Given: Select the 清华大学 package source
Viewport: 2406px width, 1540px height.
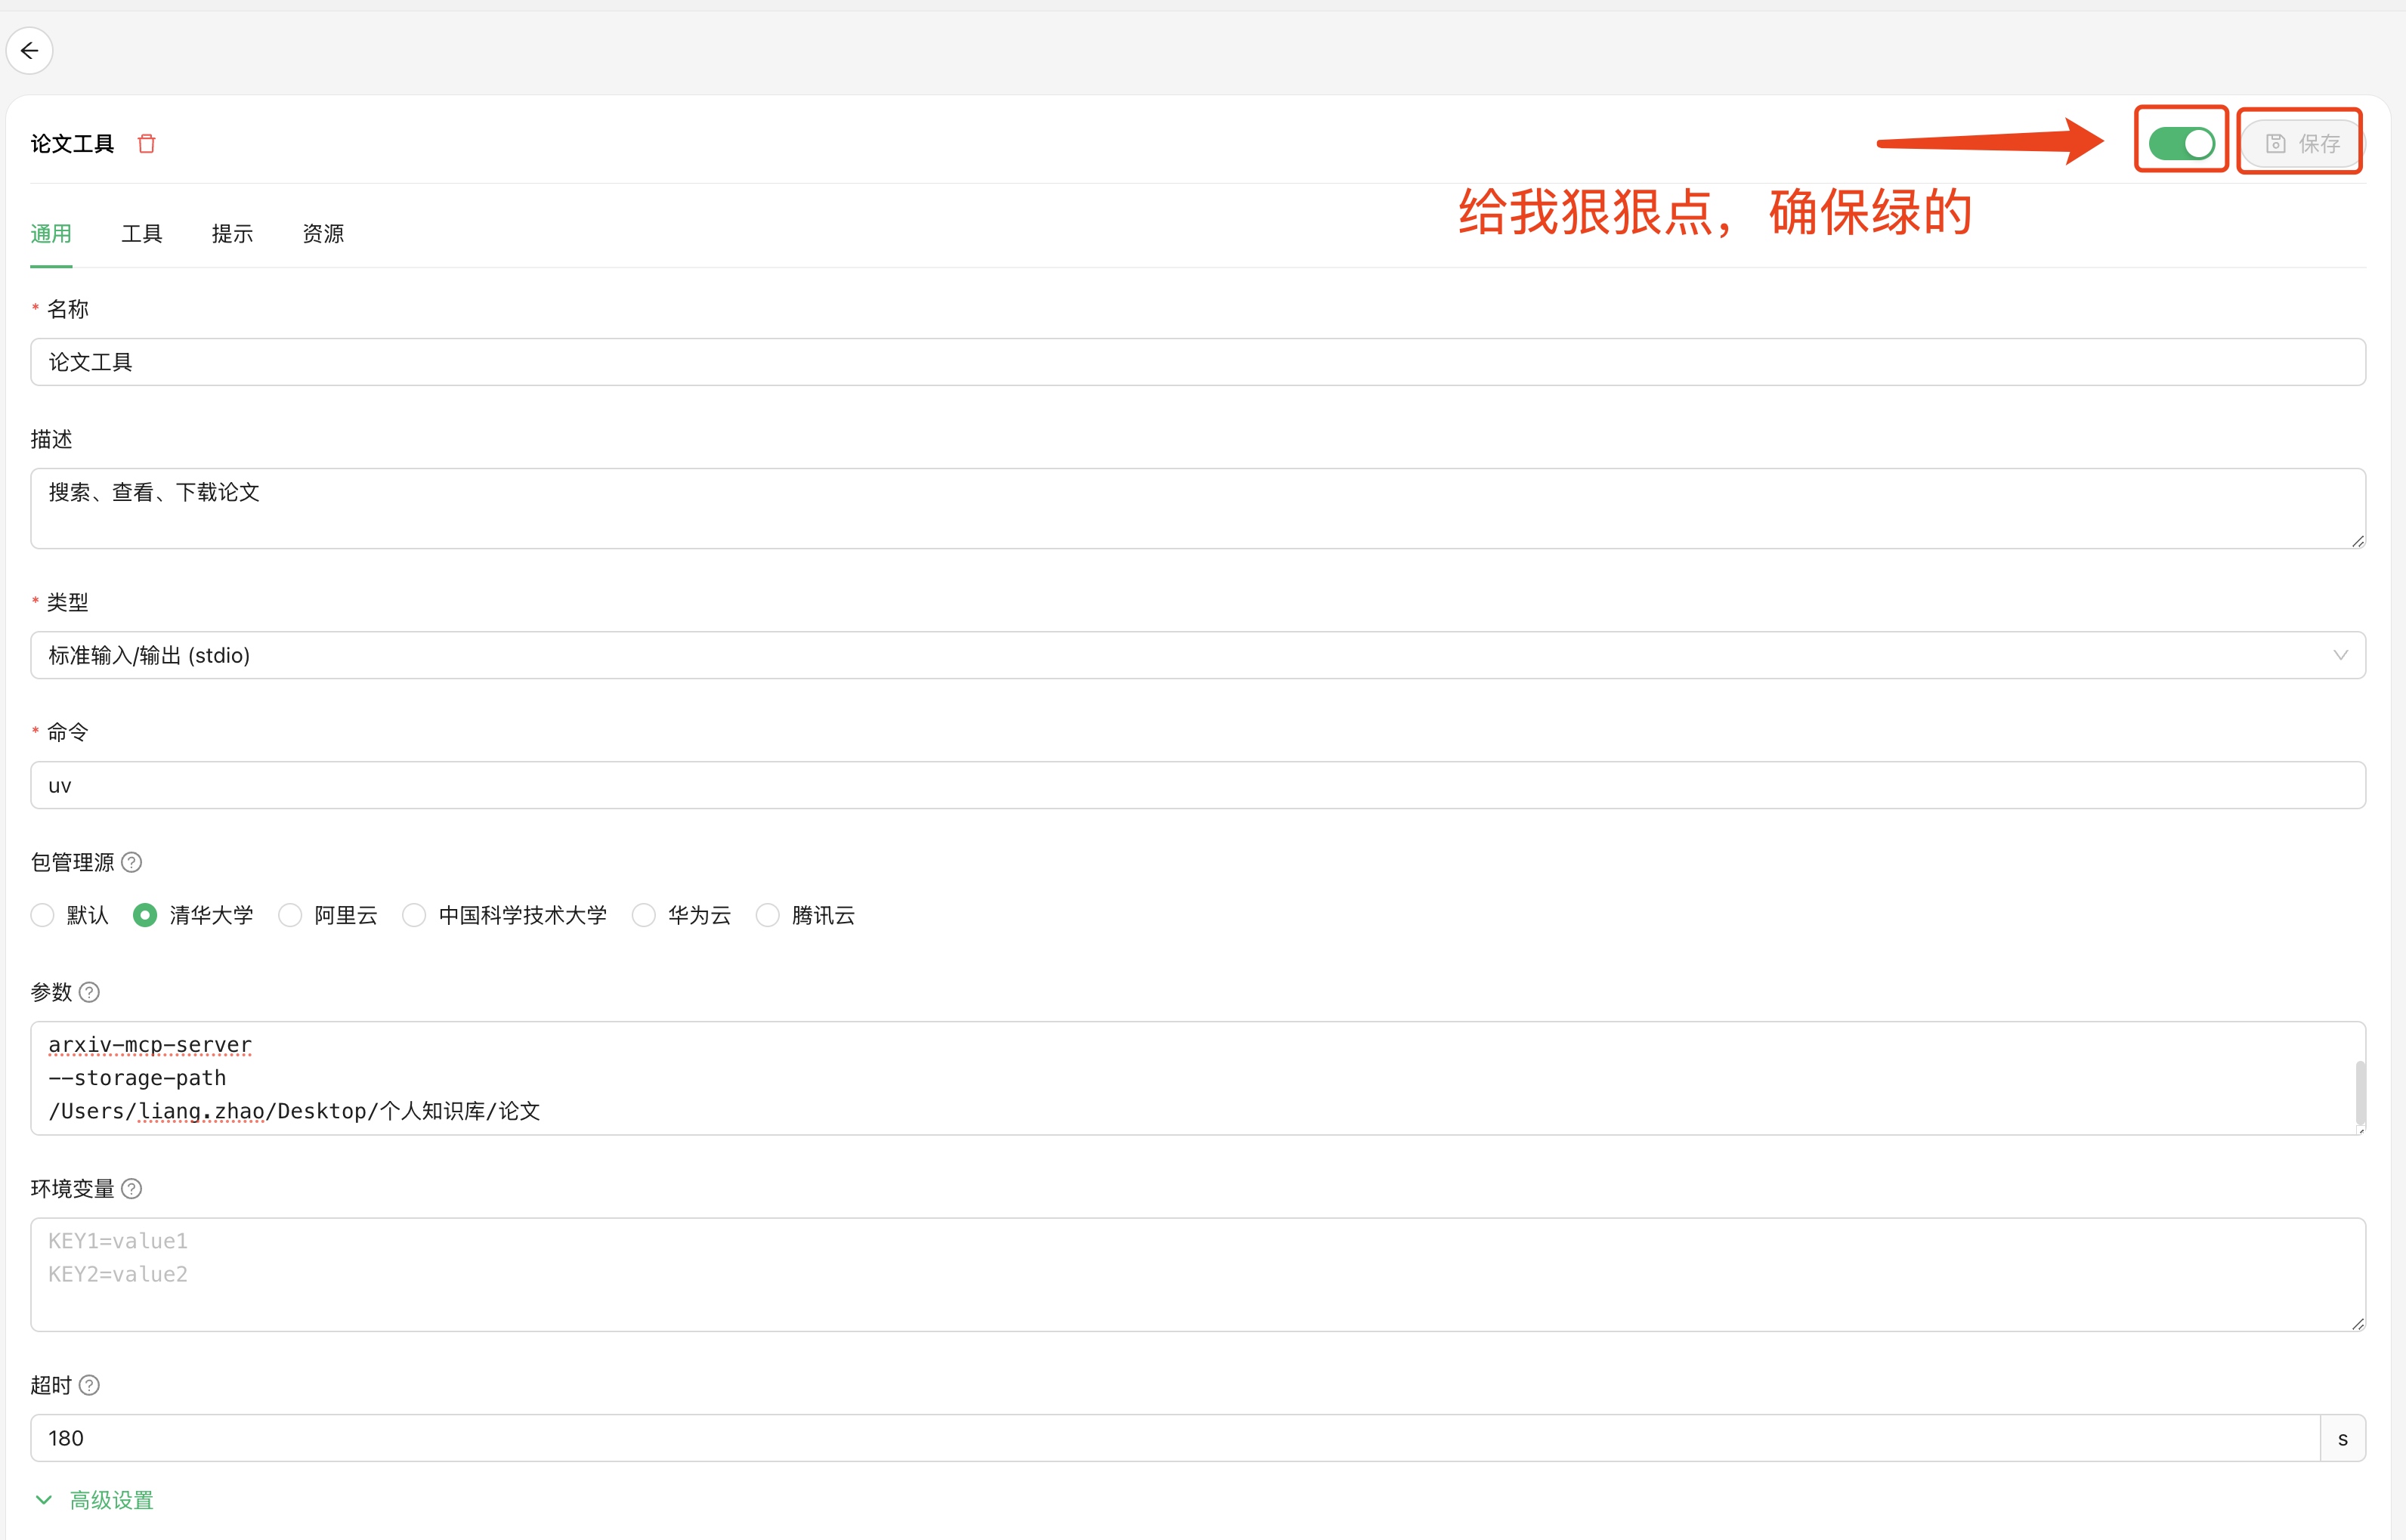Looking at the screenshot, I should (x=145, y=915).
